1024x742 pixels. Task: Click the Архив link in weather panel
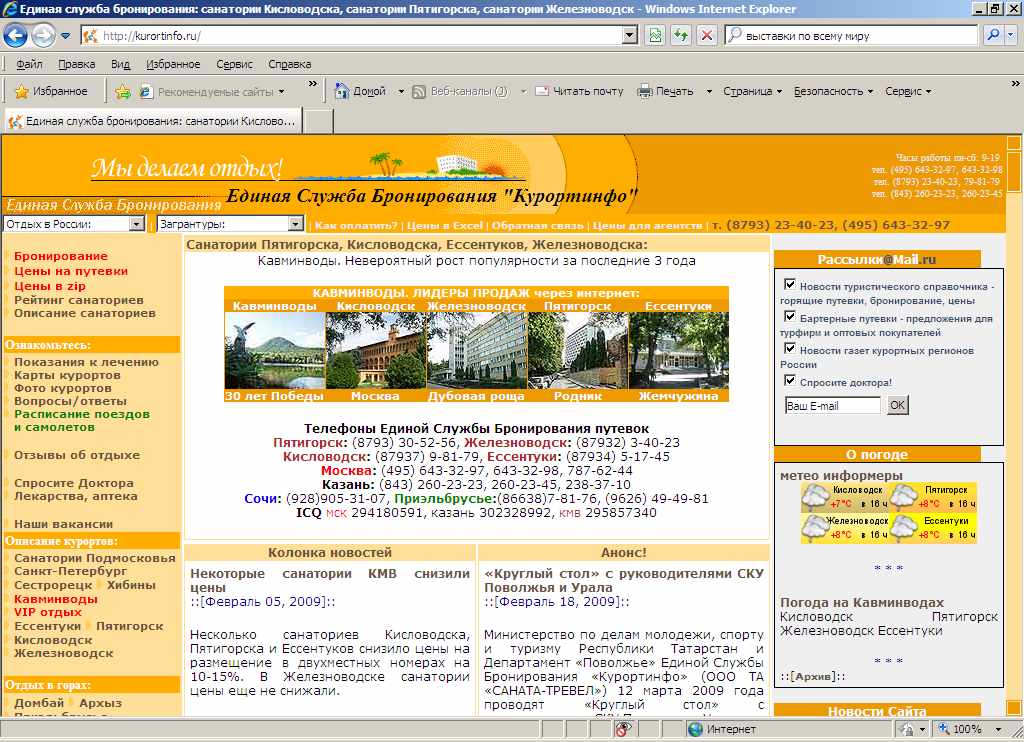pos(812,677)
